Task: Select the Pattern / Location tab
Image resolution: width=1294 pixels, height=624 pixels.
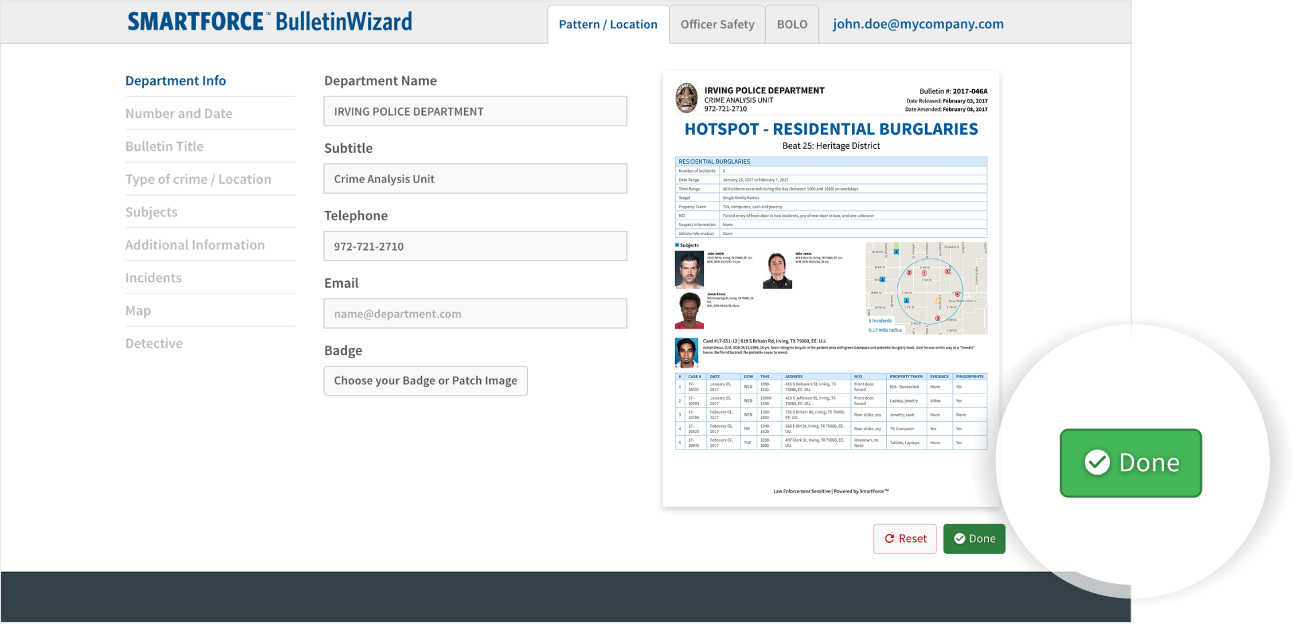Action: 608,24
